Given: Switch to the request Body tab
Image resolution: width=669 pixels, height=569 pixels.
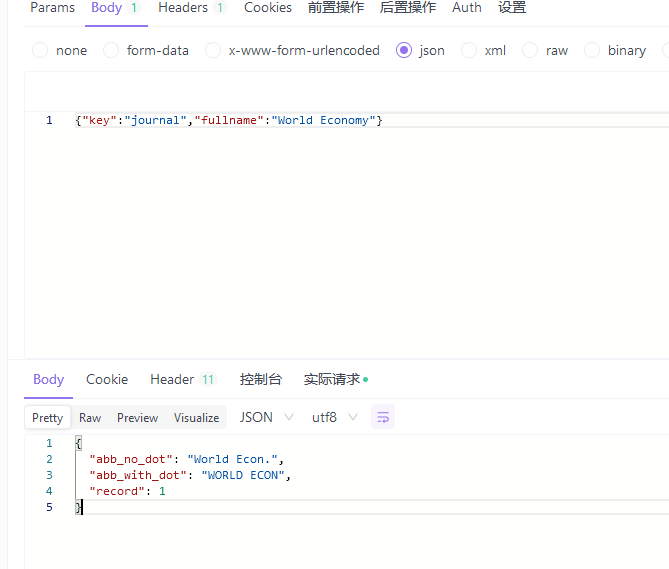Looking at the screenshot, I should (x=116, y=8).
